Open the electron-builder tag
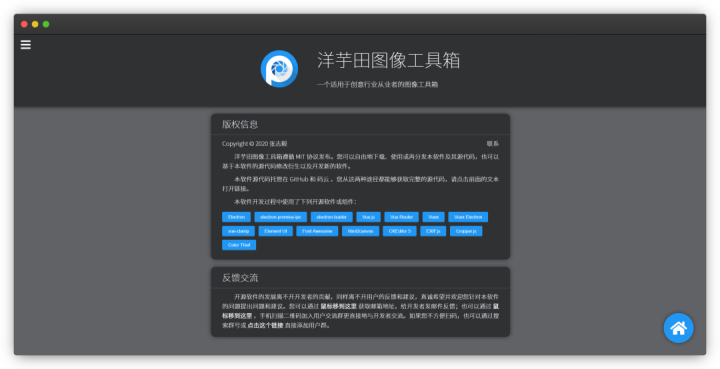720x369 pixels. pos(332,217)
